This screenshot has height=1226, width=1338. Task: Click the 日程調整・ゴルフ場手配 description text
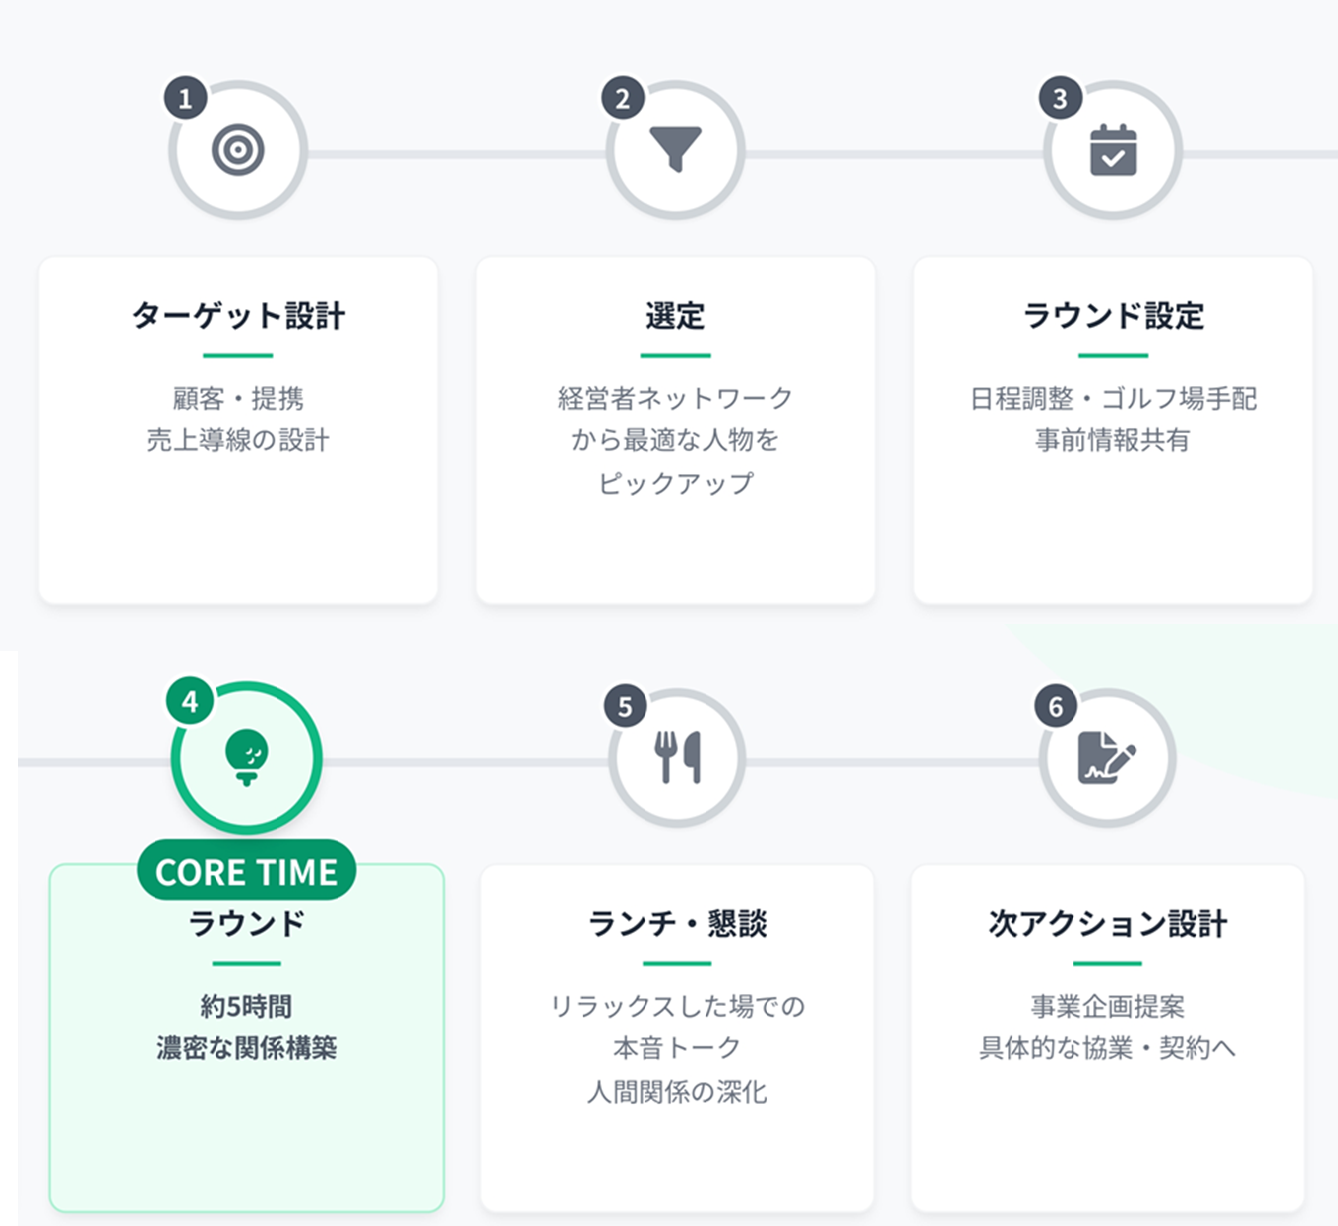pyautogui.click(x=1113, y=399)
